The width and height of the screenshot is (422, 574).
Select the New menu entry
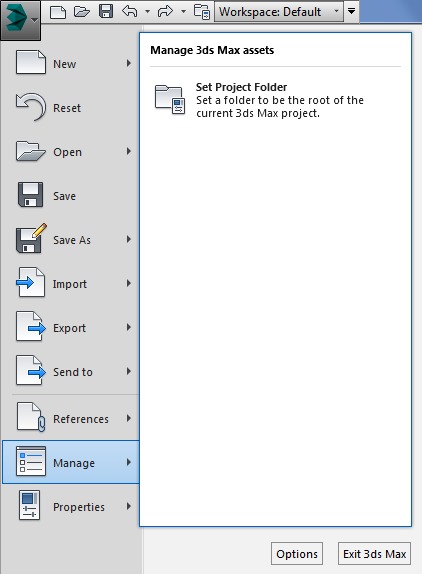pos(70,63)
